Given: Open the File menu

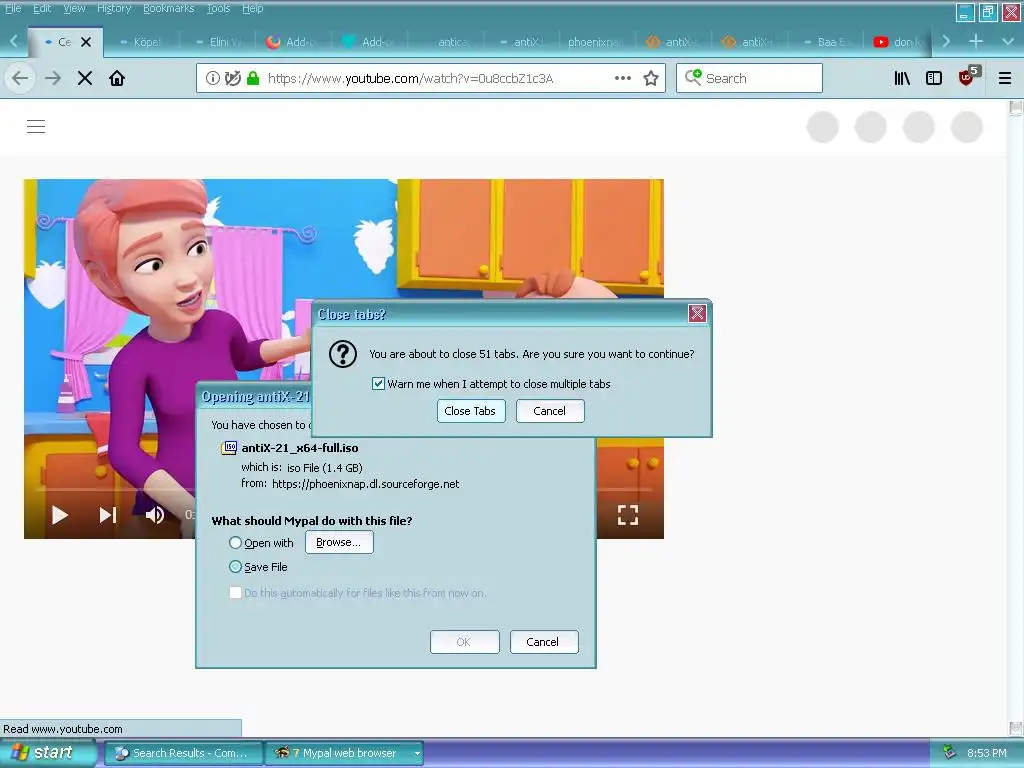Looking at the screenshot, I should [13, 8].
